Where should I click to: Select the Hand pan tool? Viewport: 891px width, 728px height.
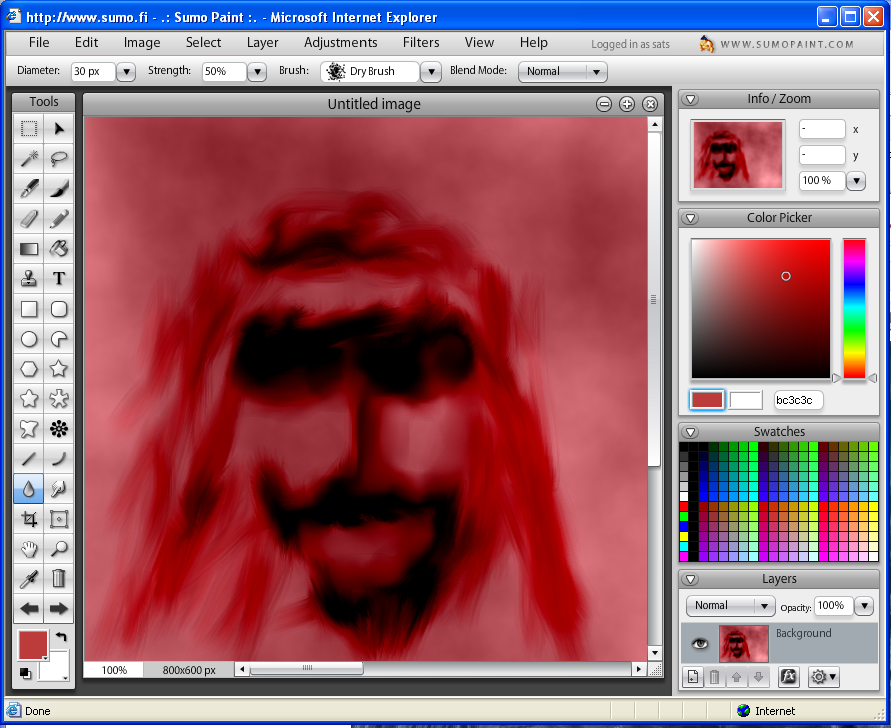coord(29,548)
